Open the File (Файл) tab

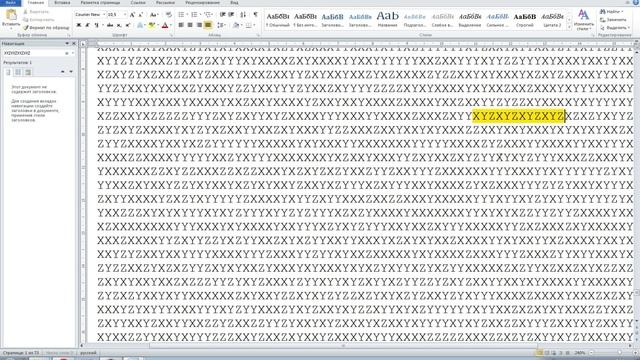coord(11,2)
